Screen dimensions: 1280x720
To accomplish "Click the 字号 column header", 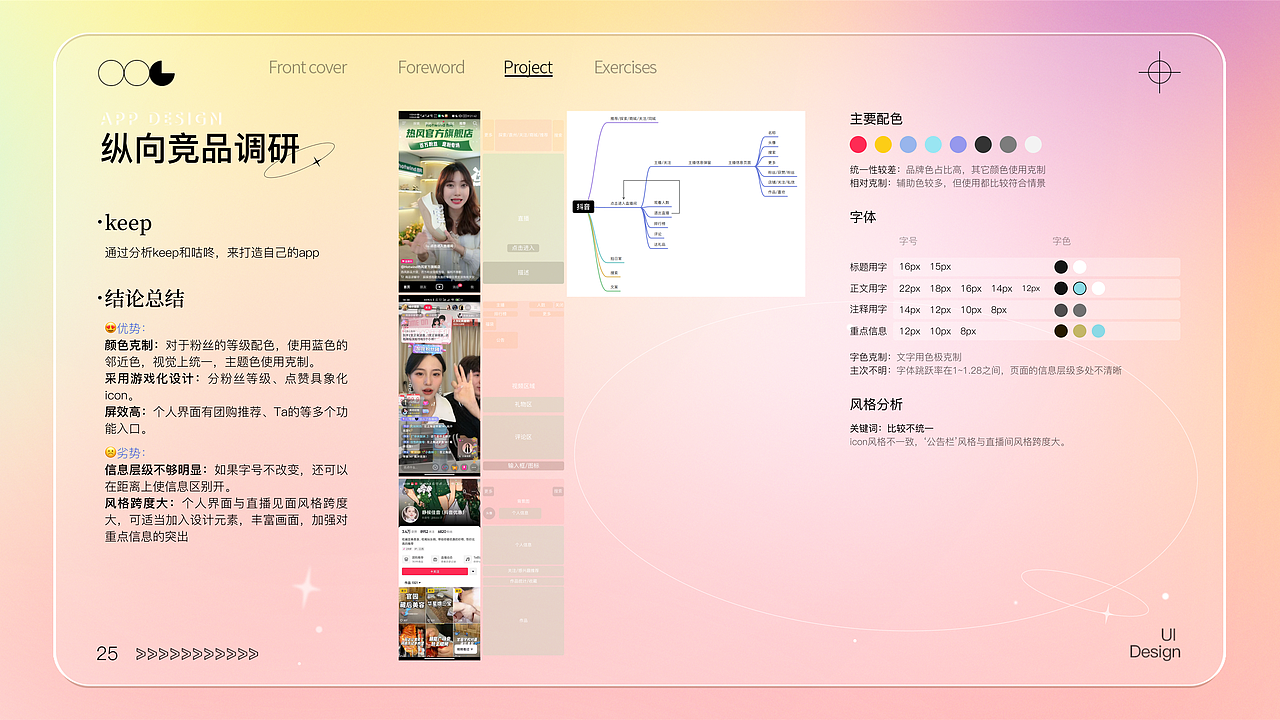I will [908, 241].
